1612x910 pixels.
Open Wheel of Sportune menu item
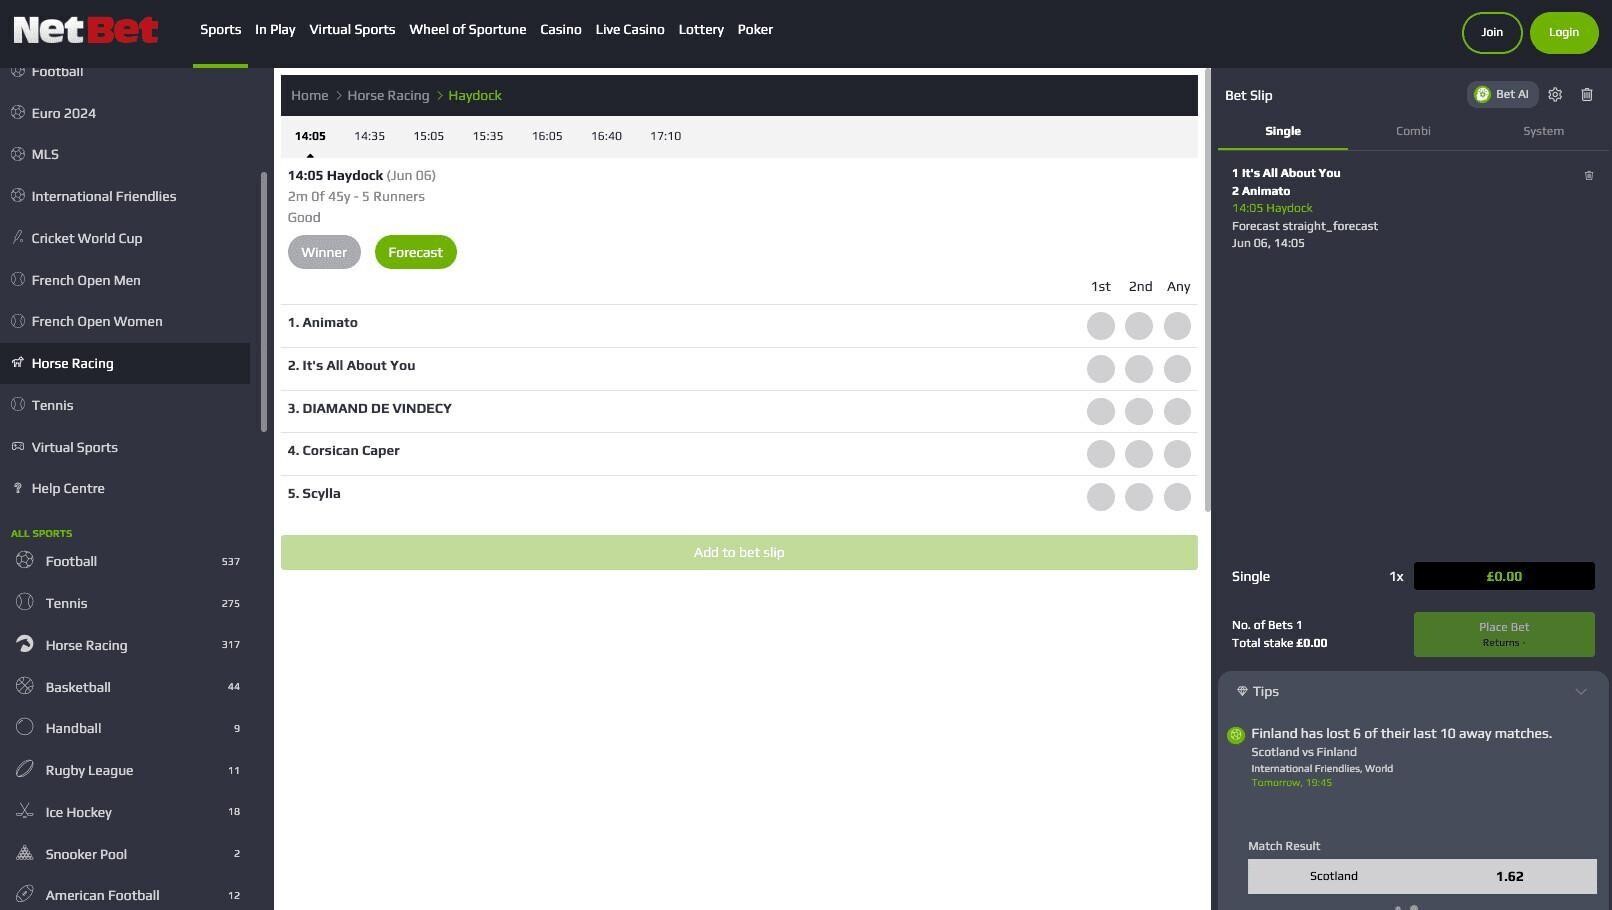(x=467, y=30)
